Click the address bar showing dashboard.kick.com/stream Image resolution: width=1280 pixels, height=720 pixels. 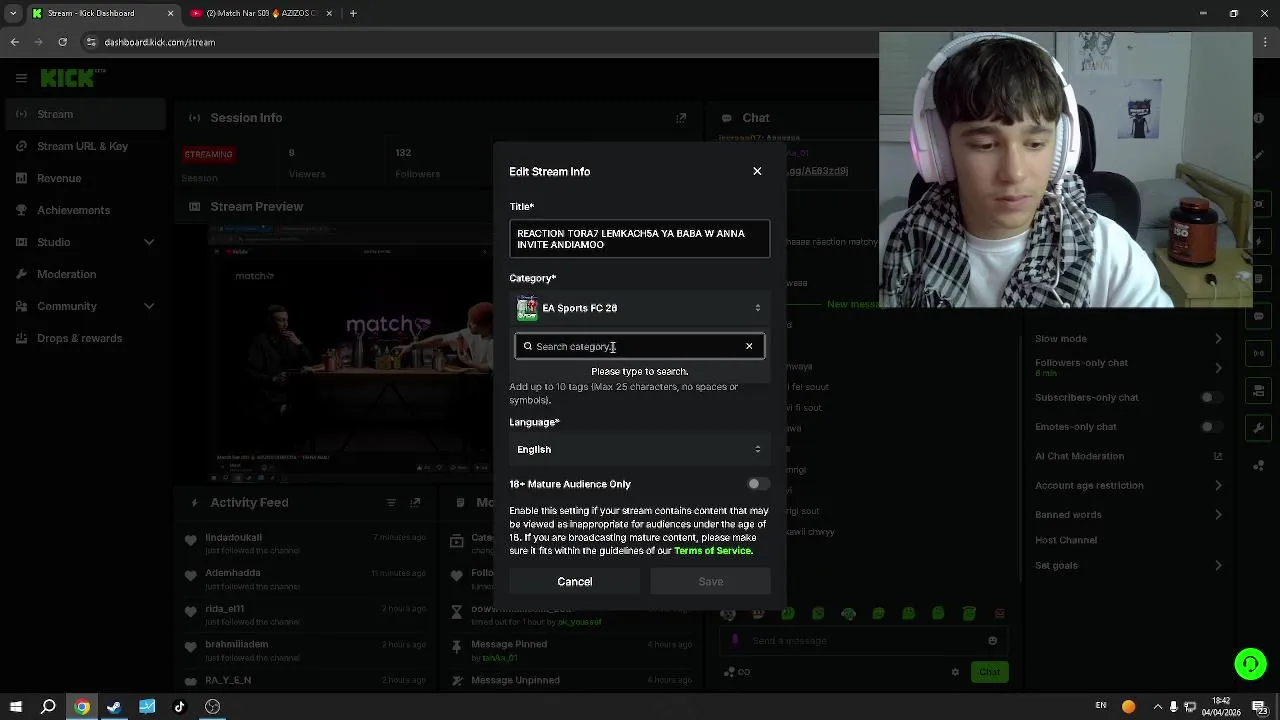[x=160, y=42]
